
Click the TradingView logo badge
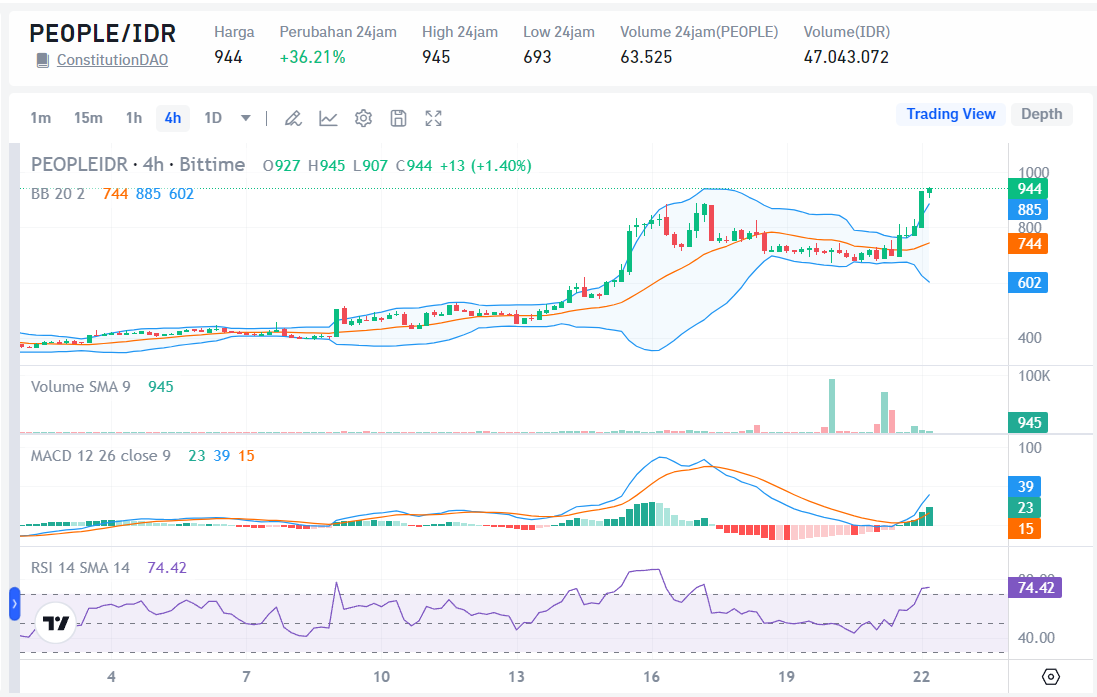point(56,622)
